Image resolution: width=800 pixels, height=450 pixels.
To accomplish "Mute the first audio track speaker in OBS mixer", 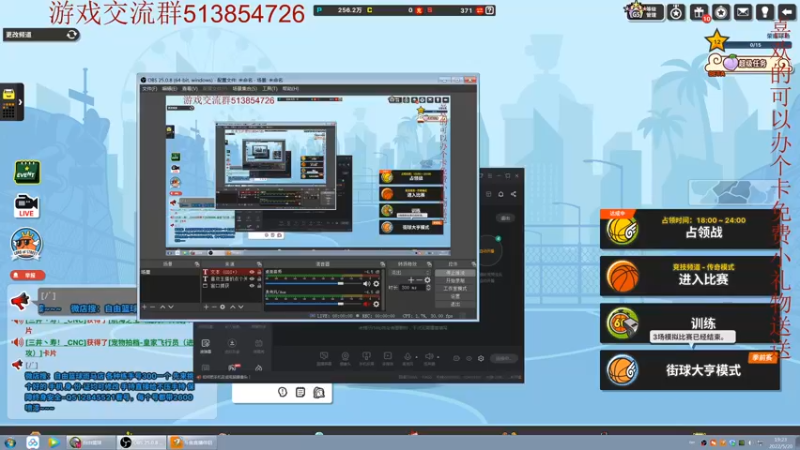I will 367,284.
